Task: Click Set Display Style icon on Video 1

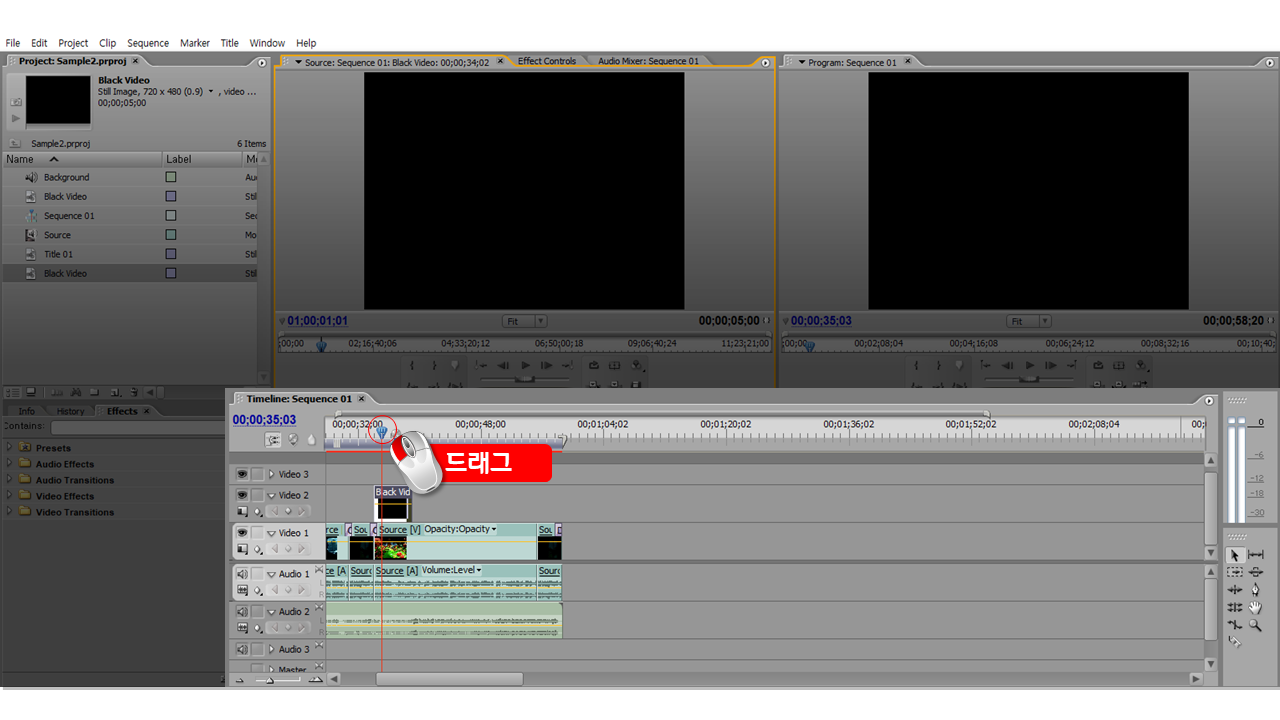Action: coord(241,549)
